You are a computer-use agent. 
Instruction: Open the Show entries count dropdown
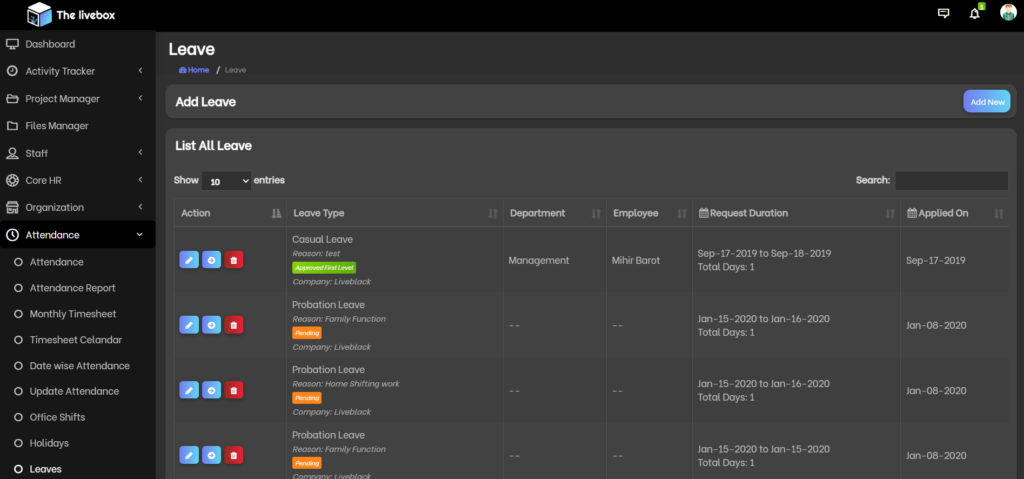coord(226,181)
